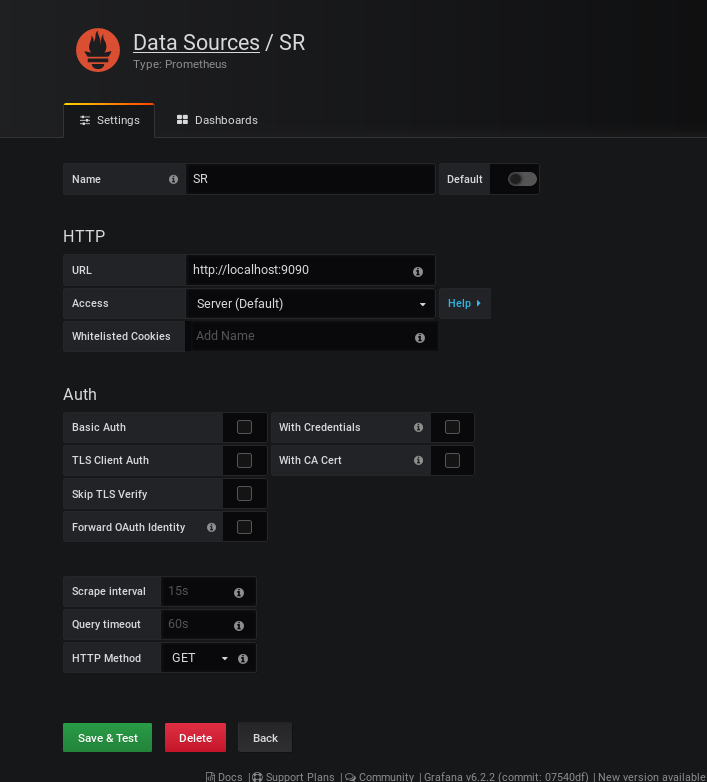Click the Whitelisted Cookies Add Name field
The image size is (707, 782).
(314, 336)
